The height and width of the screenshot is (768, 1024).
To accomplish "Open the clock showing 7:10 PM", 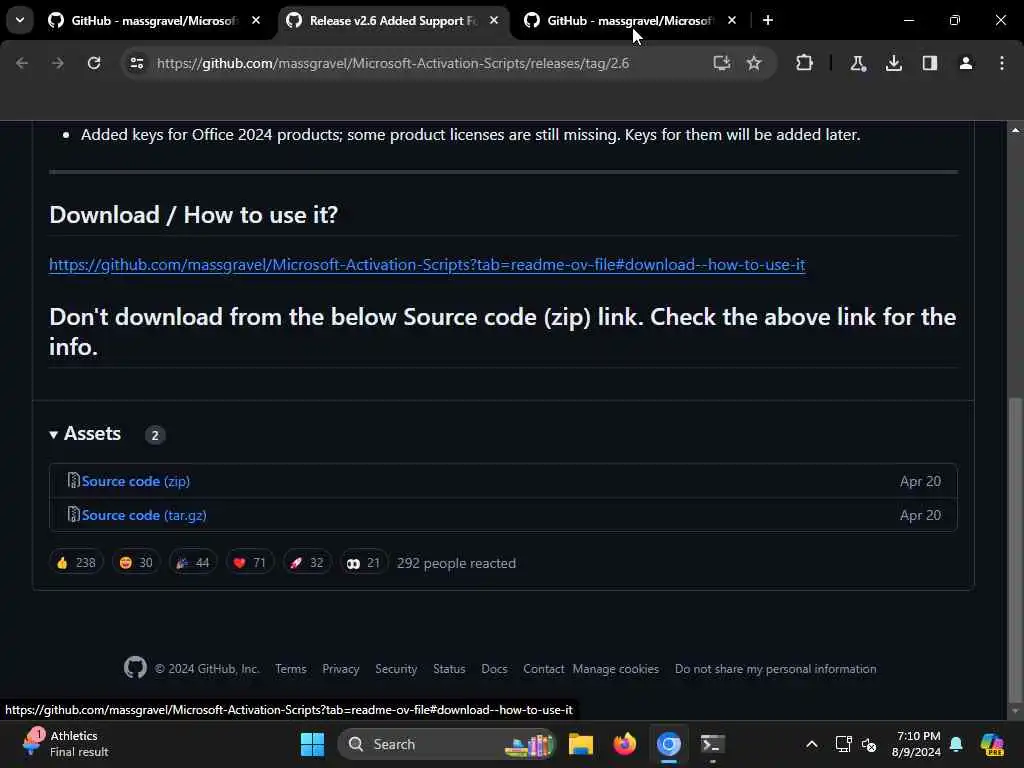I will pyautogui.click(x=917, y=744).
